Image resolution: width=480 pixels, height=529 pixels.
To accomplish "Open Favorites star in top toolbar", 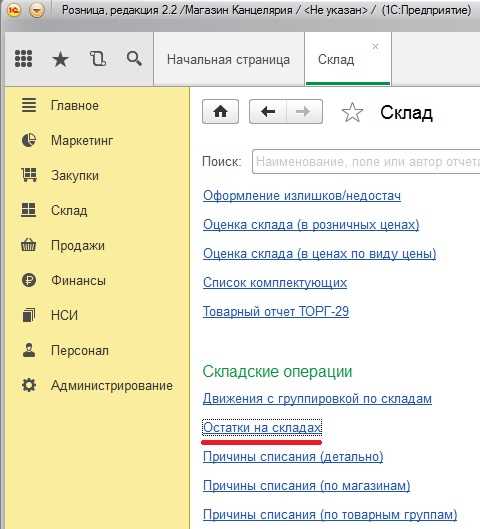I will tap(61, 59).
